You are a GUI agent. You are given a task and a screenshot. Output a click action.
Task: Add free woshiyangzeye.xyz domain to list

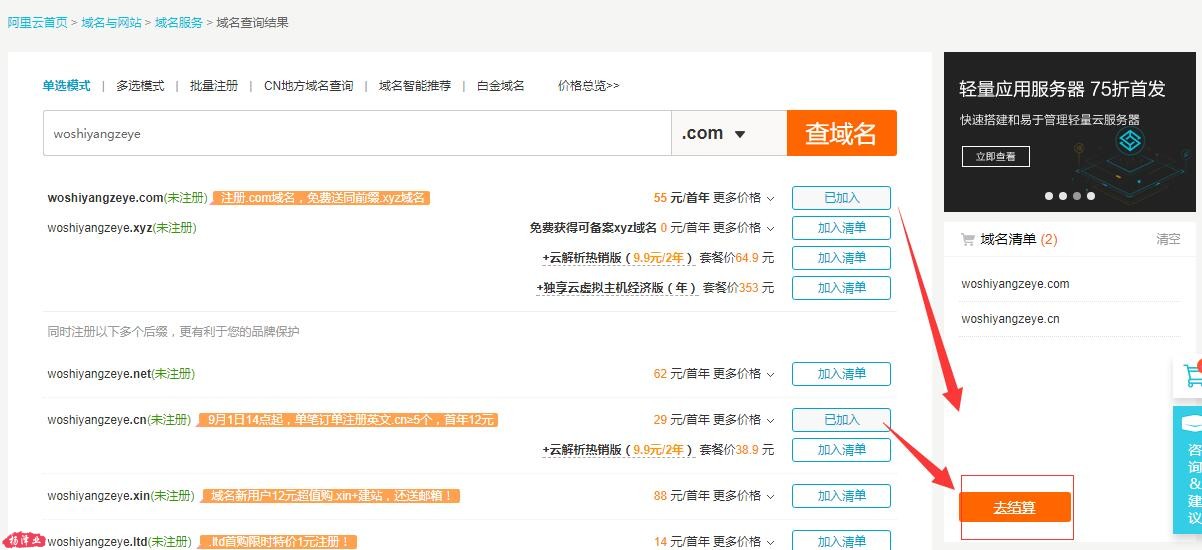841,228
